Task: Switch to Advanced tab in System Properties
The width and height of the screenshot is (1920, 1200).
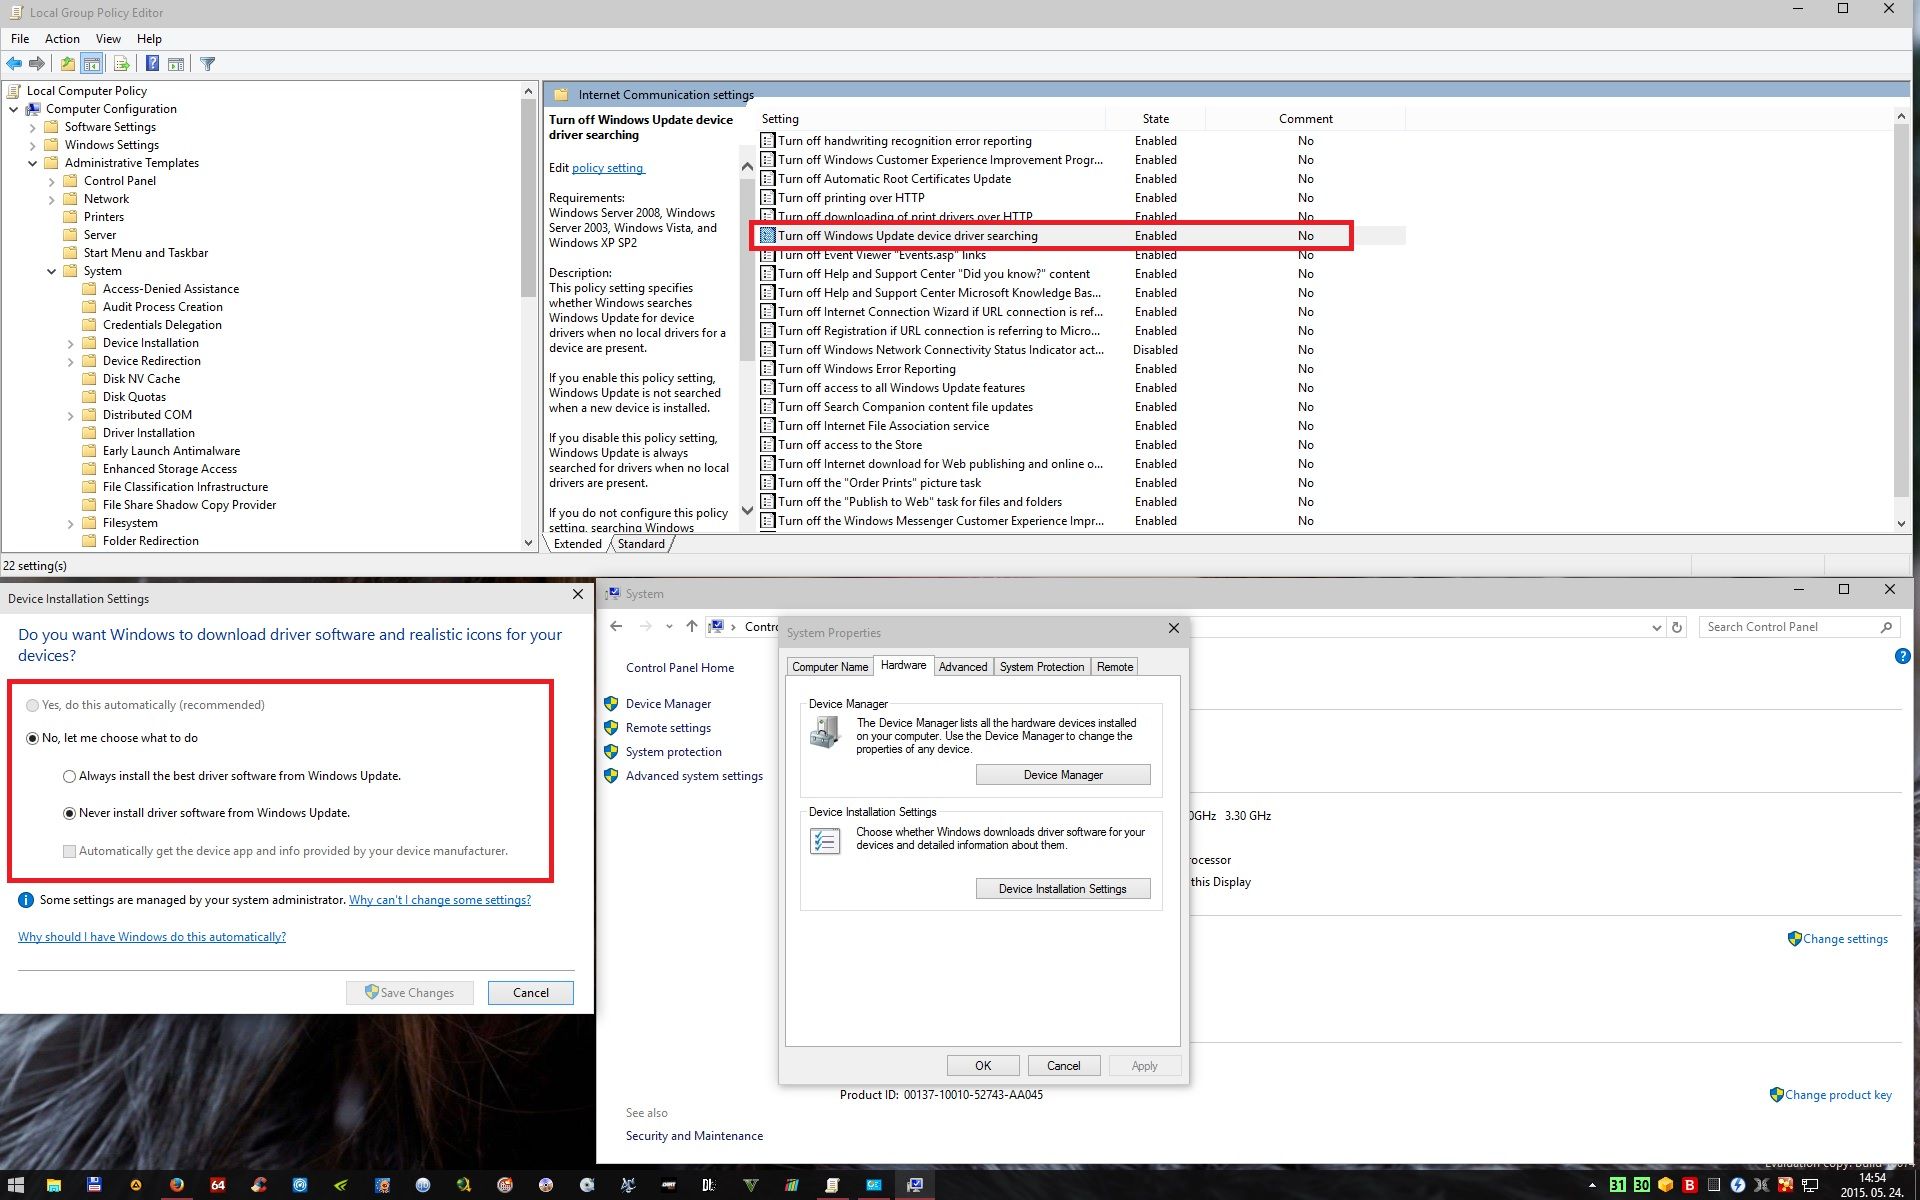Action: tap(963, 667)
